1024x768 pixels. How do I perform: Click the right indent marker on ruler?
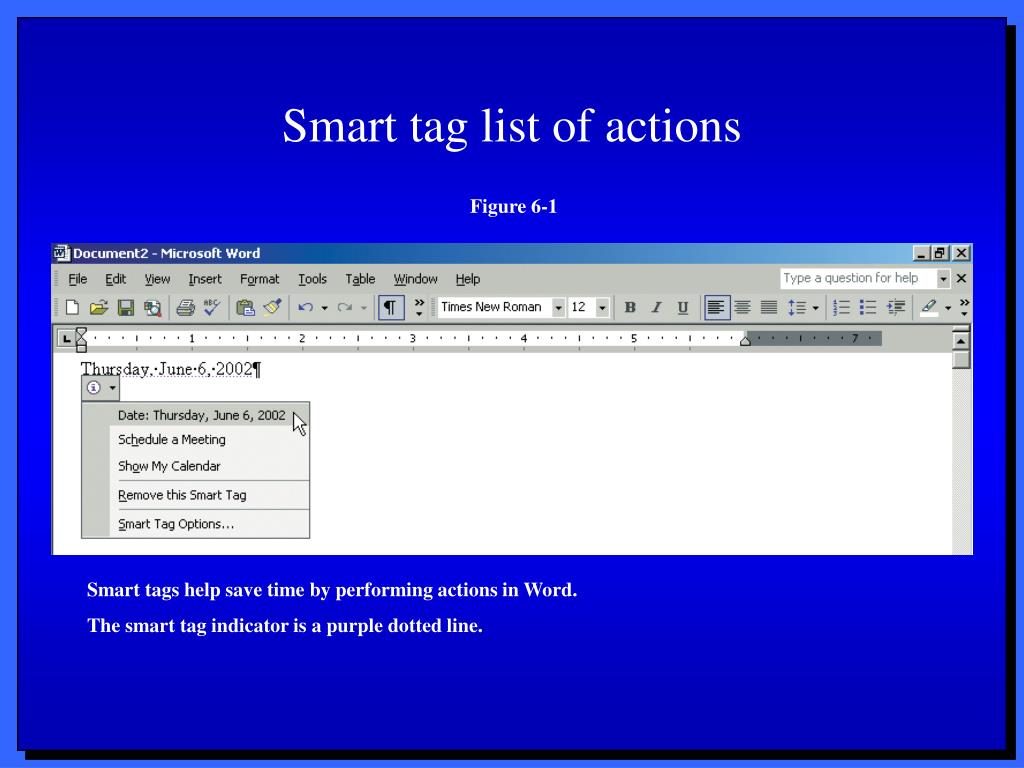(745, 340)
